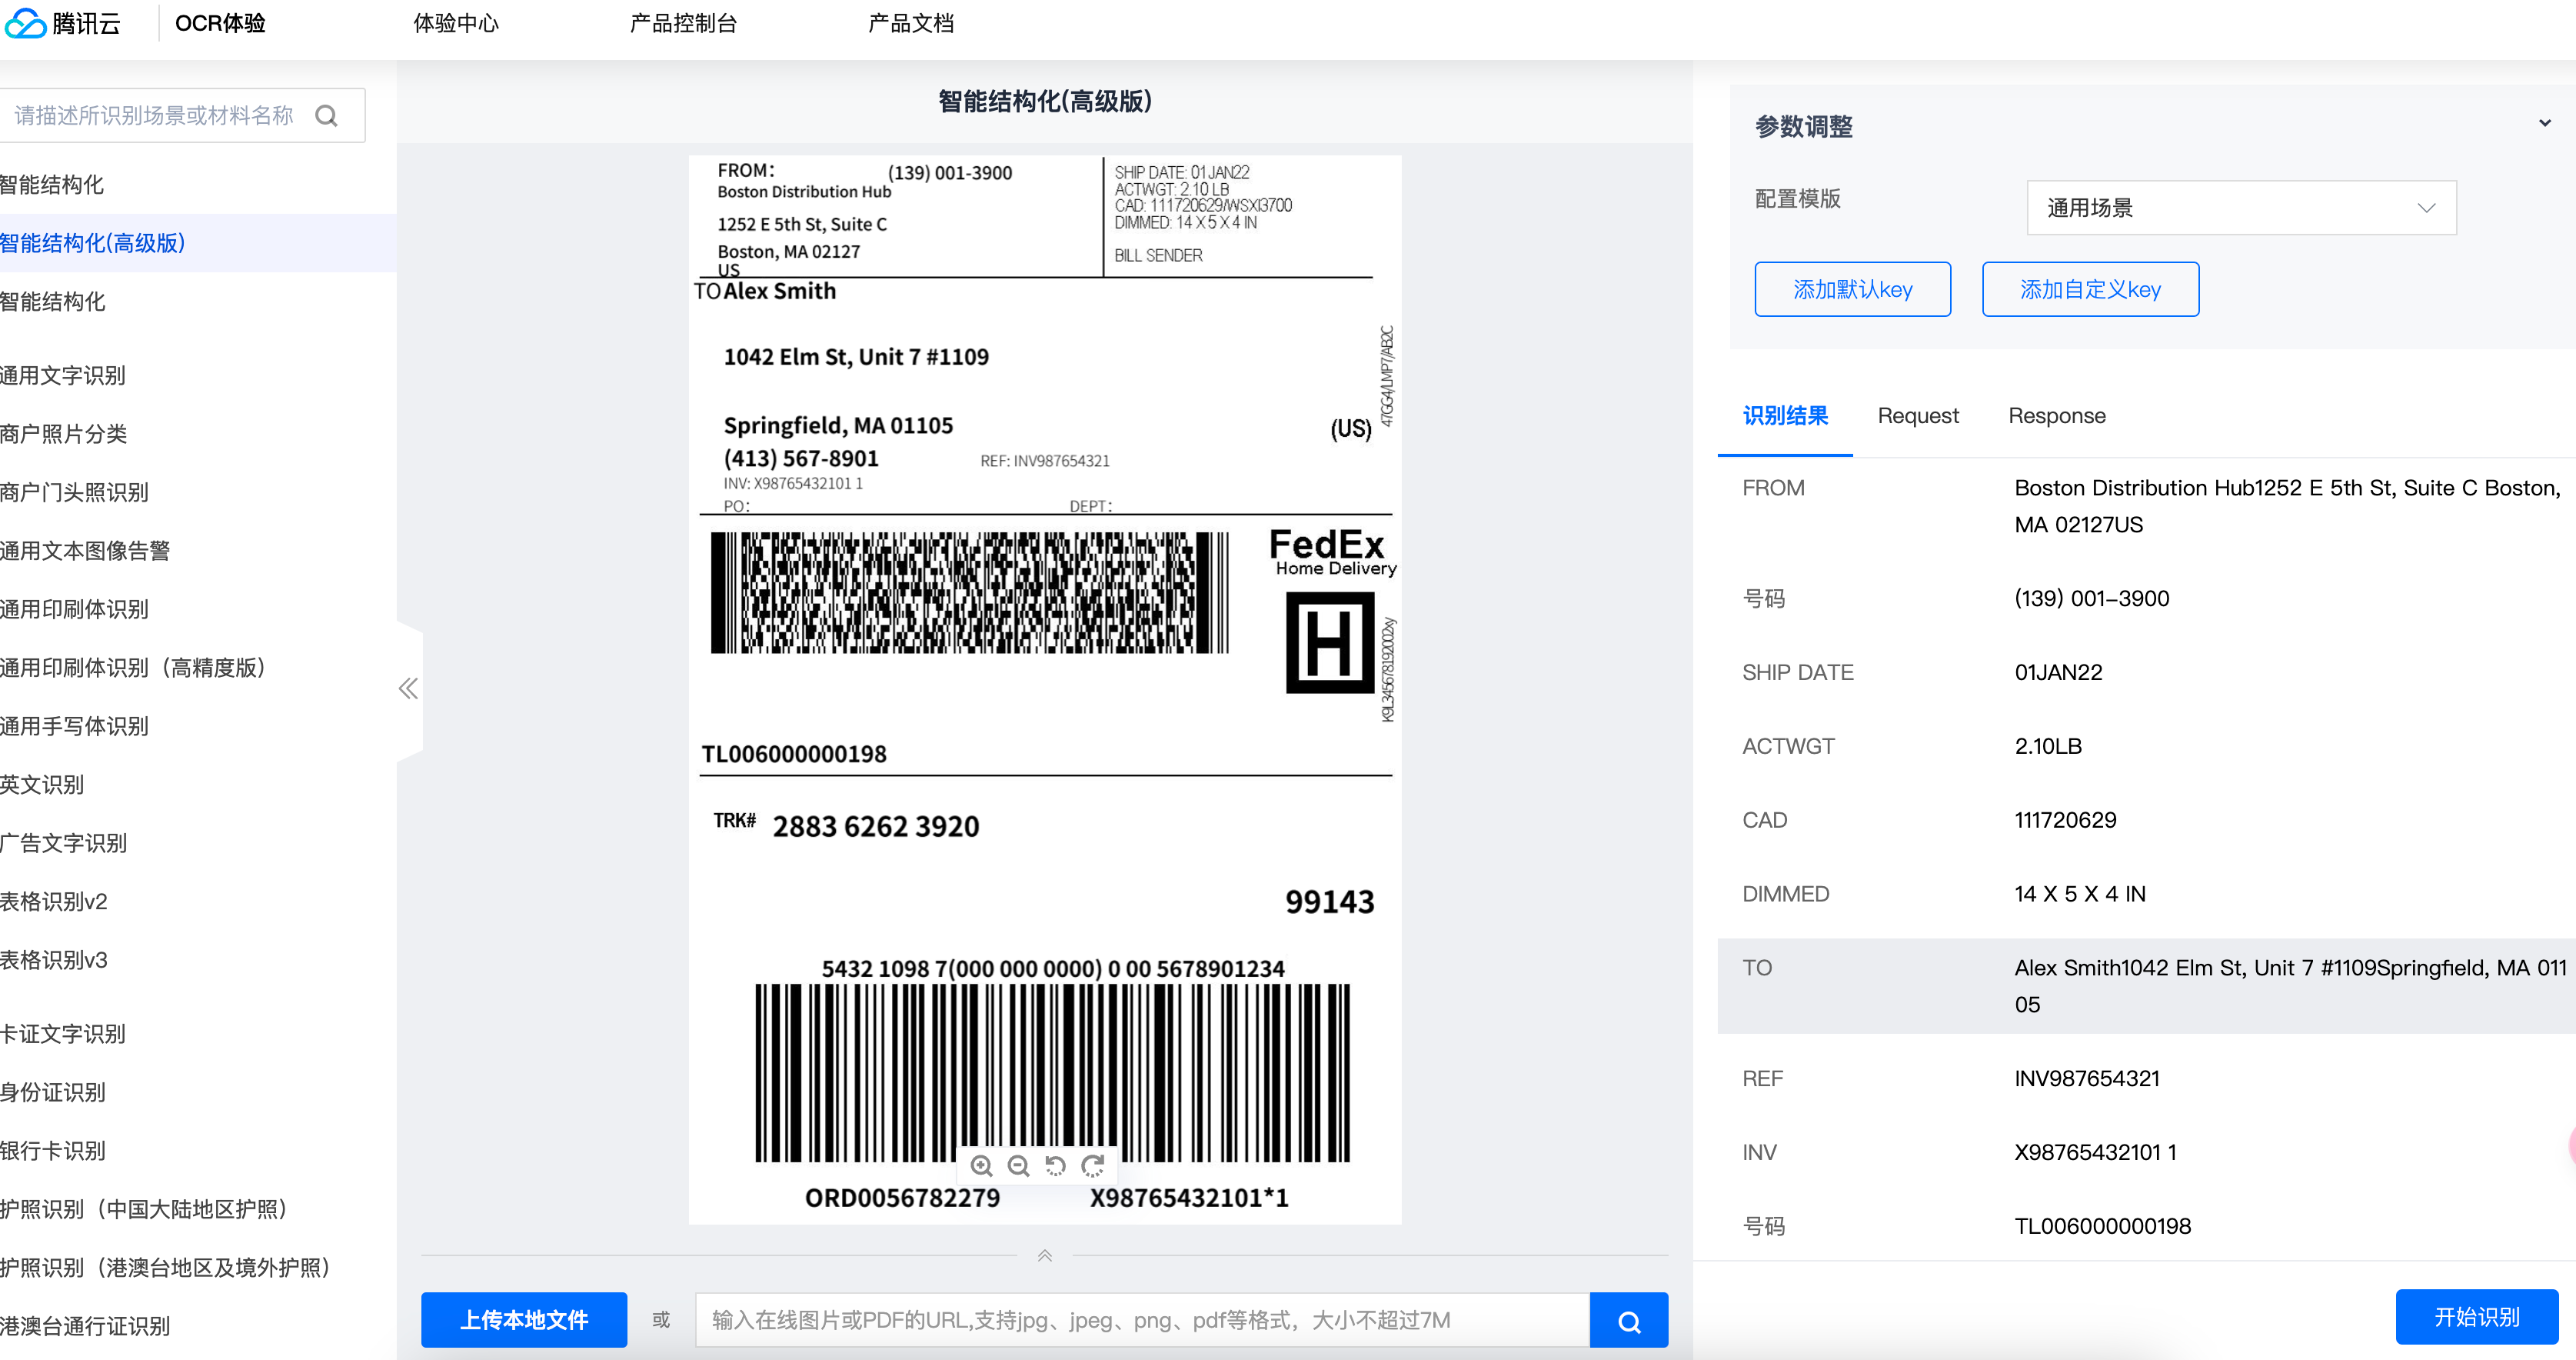Collapse the 参数调整 panel

coord(2544,124)
